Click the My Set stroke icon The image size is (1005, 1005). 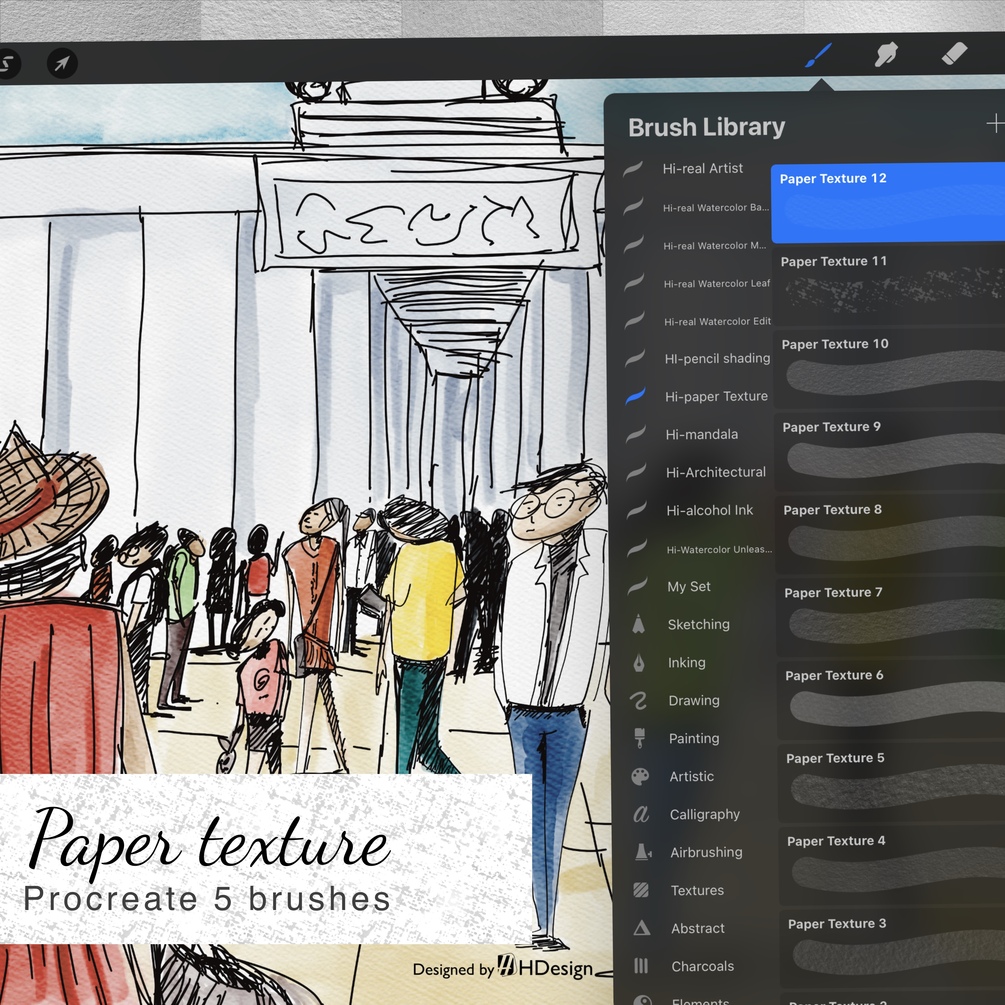tap(637, 586)
